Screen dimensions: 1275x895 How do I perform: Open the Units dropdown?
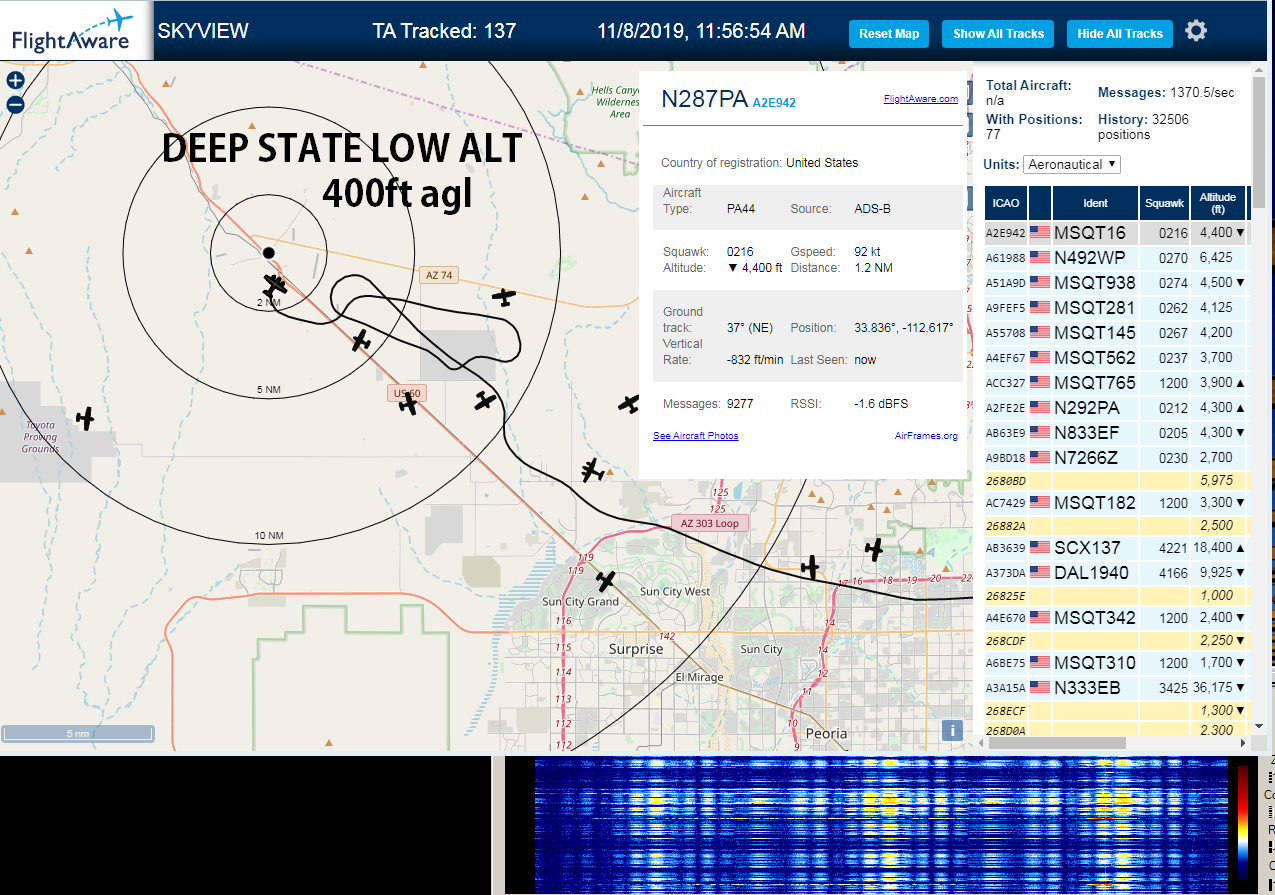1072,164
